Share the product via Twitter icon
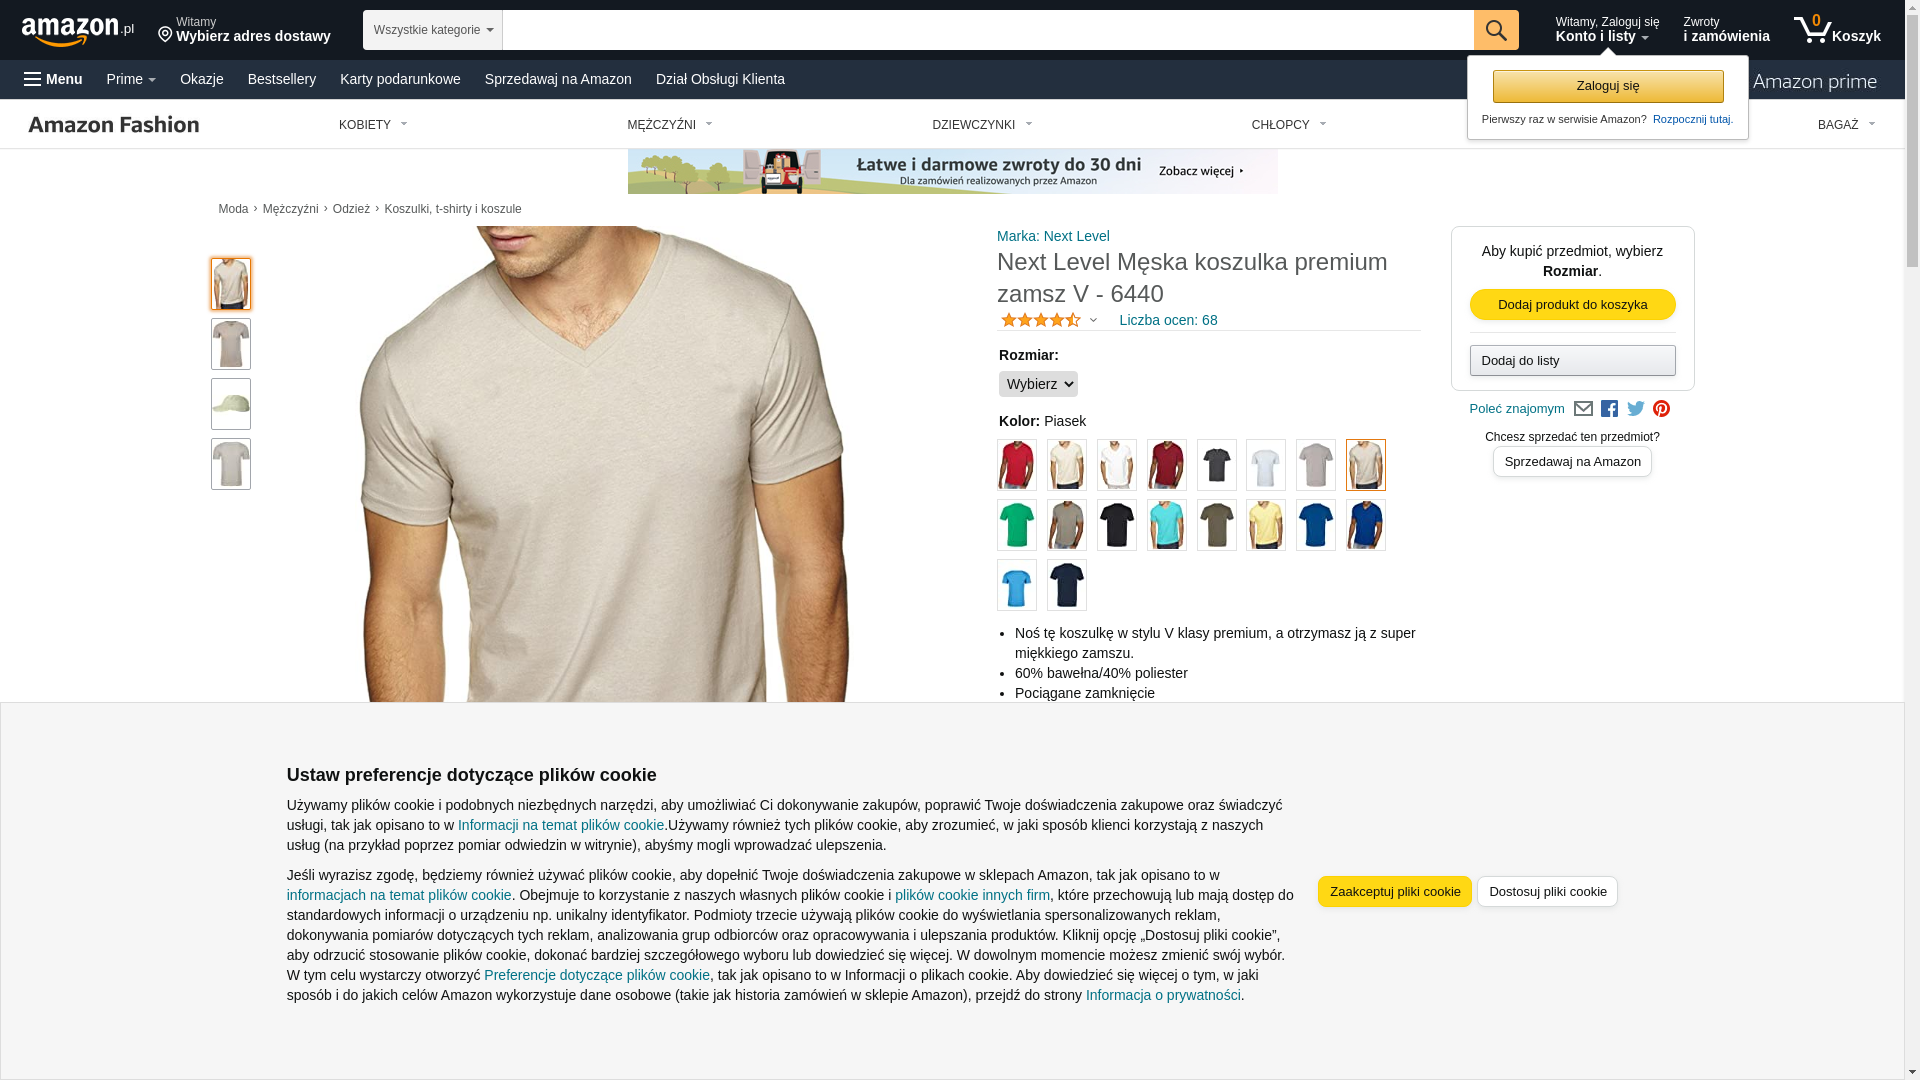 pyautogui.click(x=1636, y=409)
